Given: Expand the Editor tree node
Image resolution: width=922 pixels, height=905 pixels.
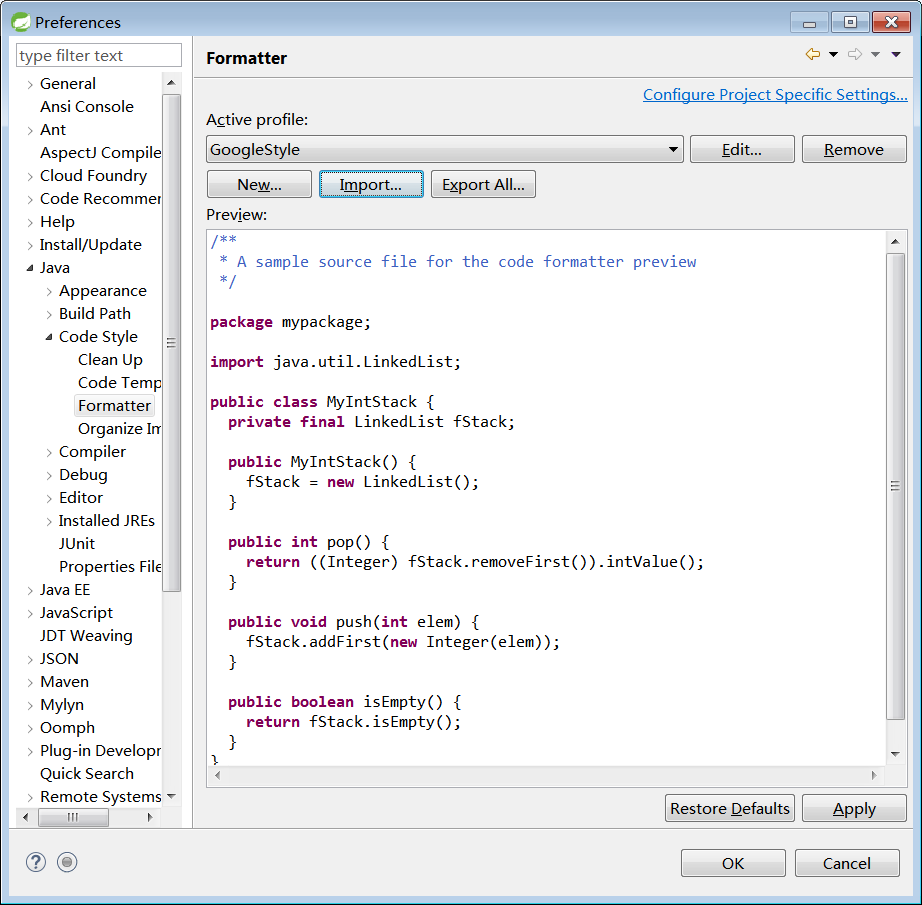Looking at the screenshot, I should coord(49,498).
